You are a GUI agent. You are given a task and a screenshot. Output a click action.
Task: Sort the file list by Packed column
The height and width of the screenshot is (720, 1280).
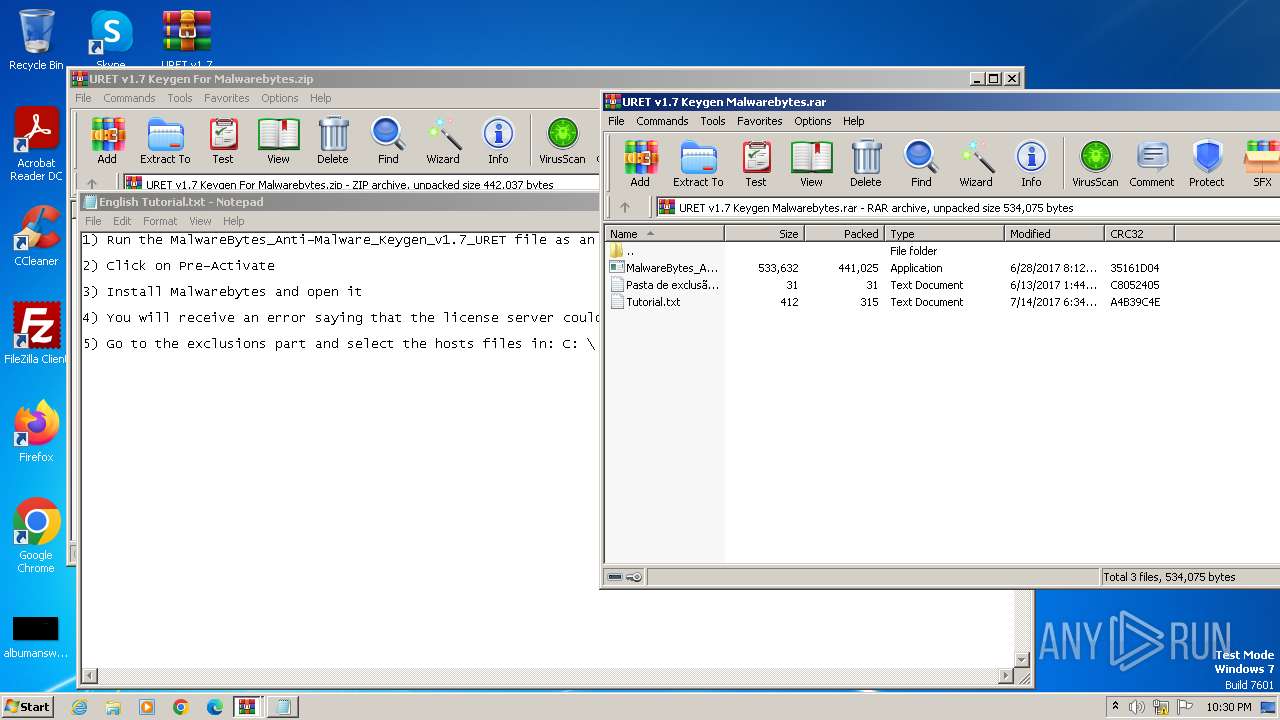click(844, 234)
